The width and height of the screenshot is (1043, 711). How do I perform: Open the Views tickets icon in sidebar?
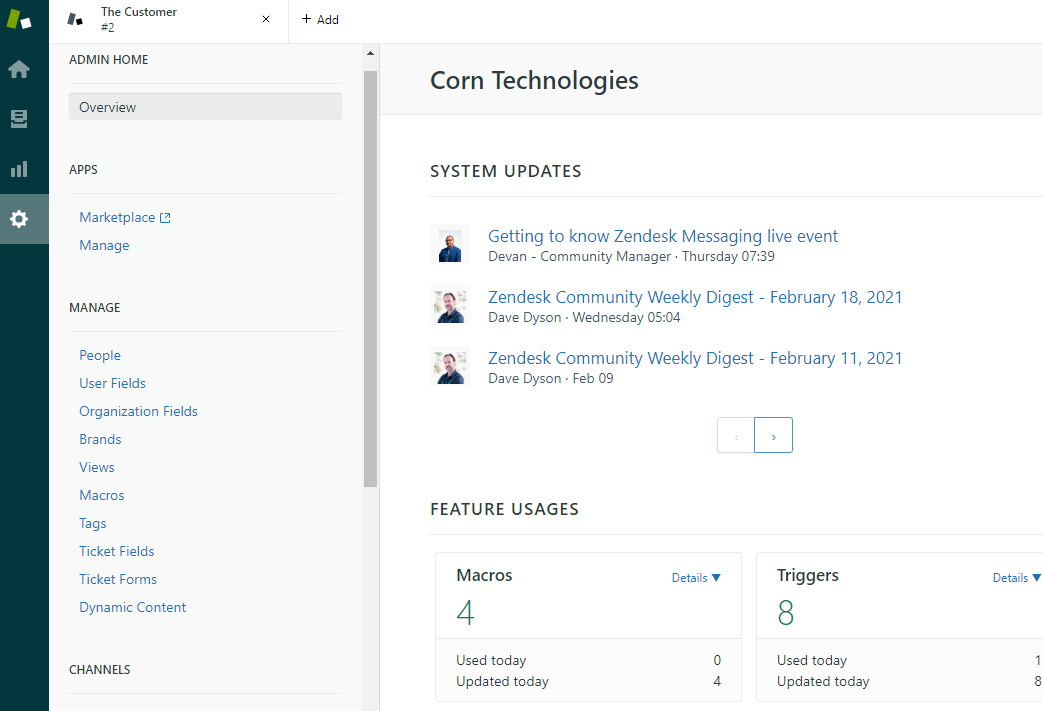(x=19, y=119)
